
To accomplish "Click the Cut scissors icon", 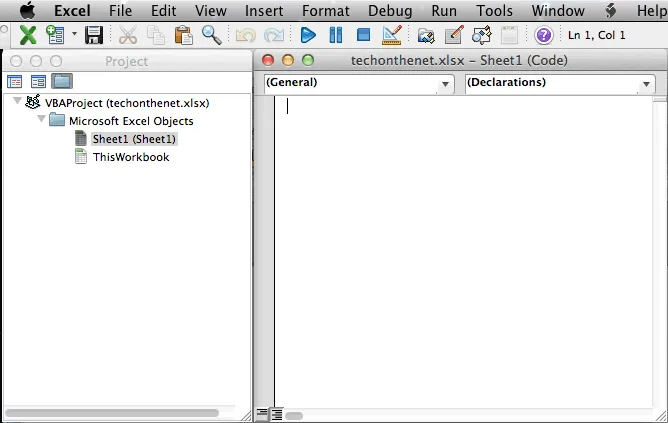I will pos(128,35).
